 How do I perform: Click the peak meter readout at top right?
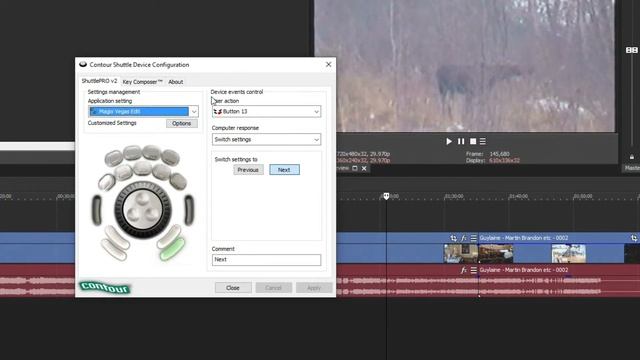pos(631,50)
